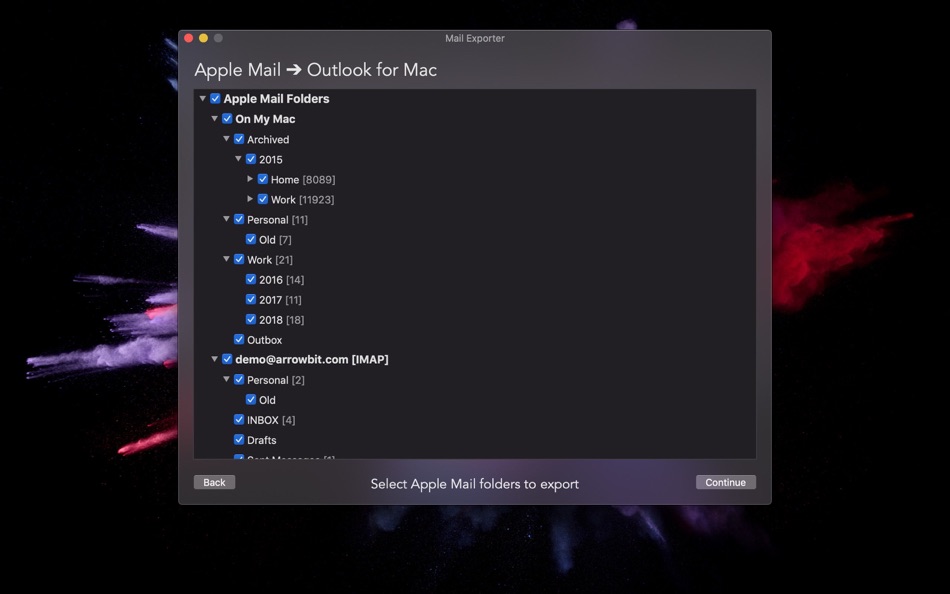950x594 pixels.
Task: Select the Drafts label
Action: click(x=262, y=440)
